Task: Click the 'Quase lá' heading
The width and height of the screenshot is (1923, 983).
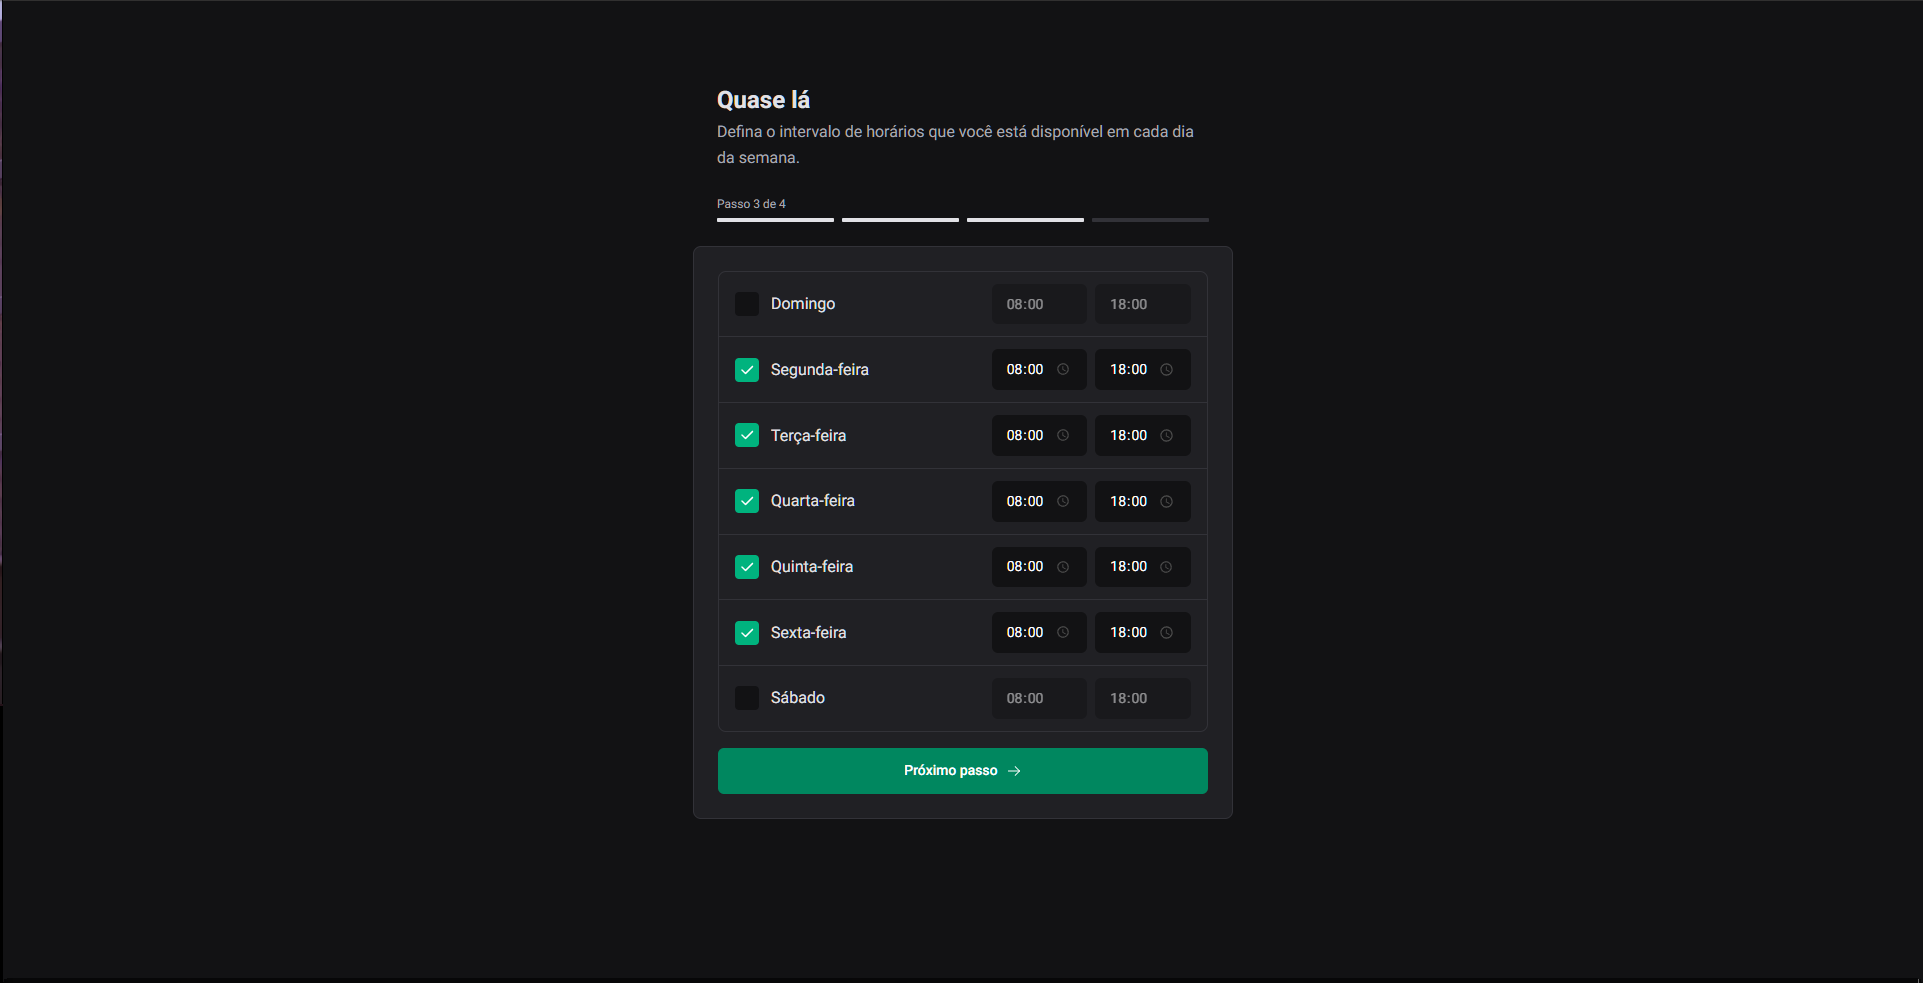Action: pyautogui.click(x=763, y=100)
